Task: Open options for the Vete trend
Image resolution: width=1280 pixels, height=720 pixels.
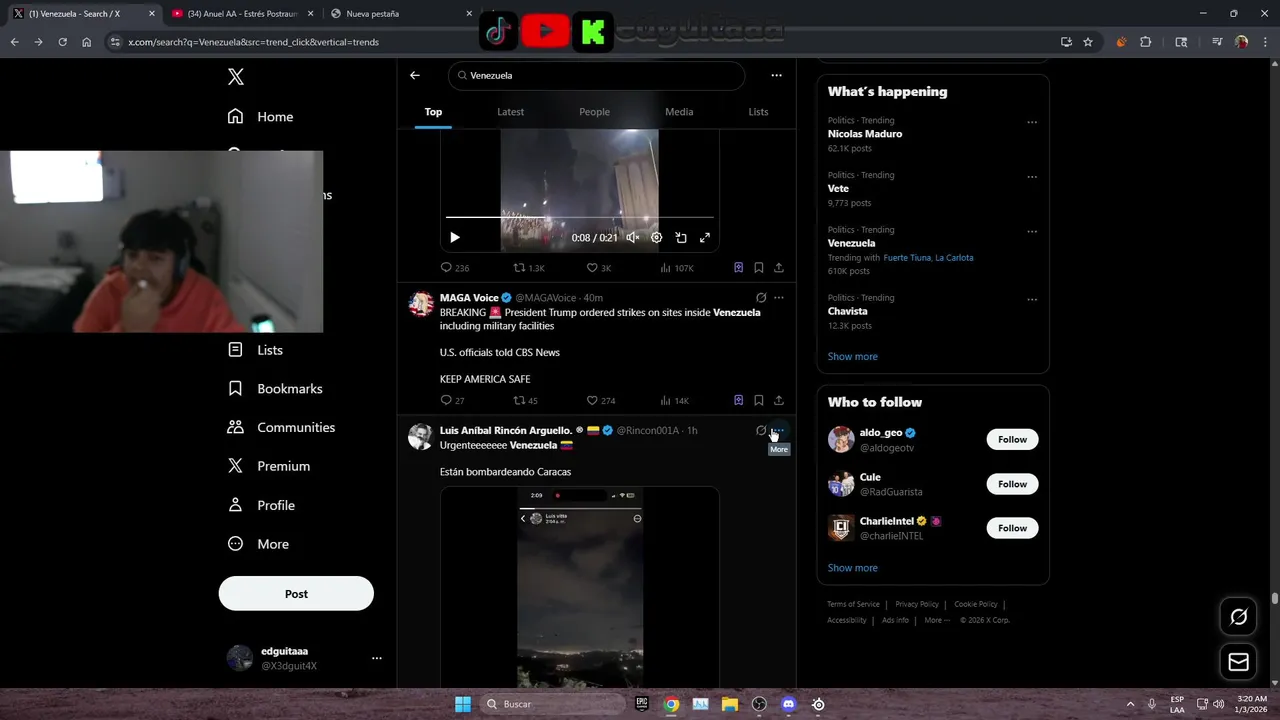Action: point(1032,177)
